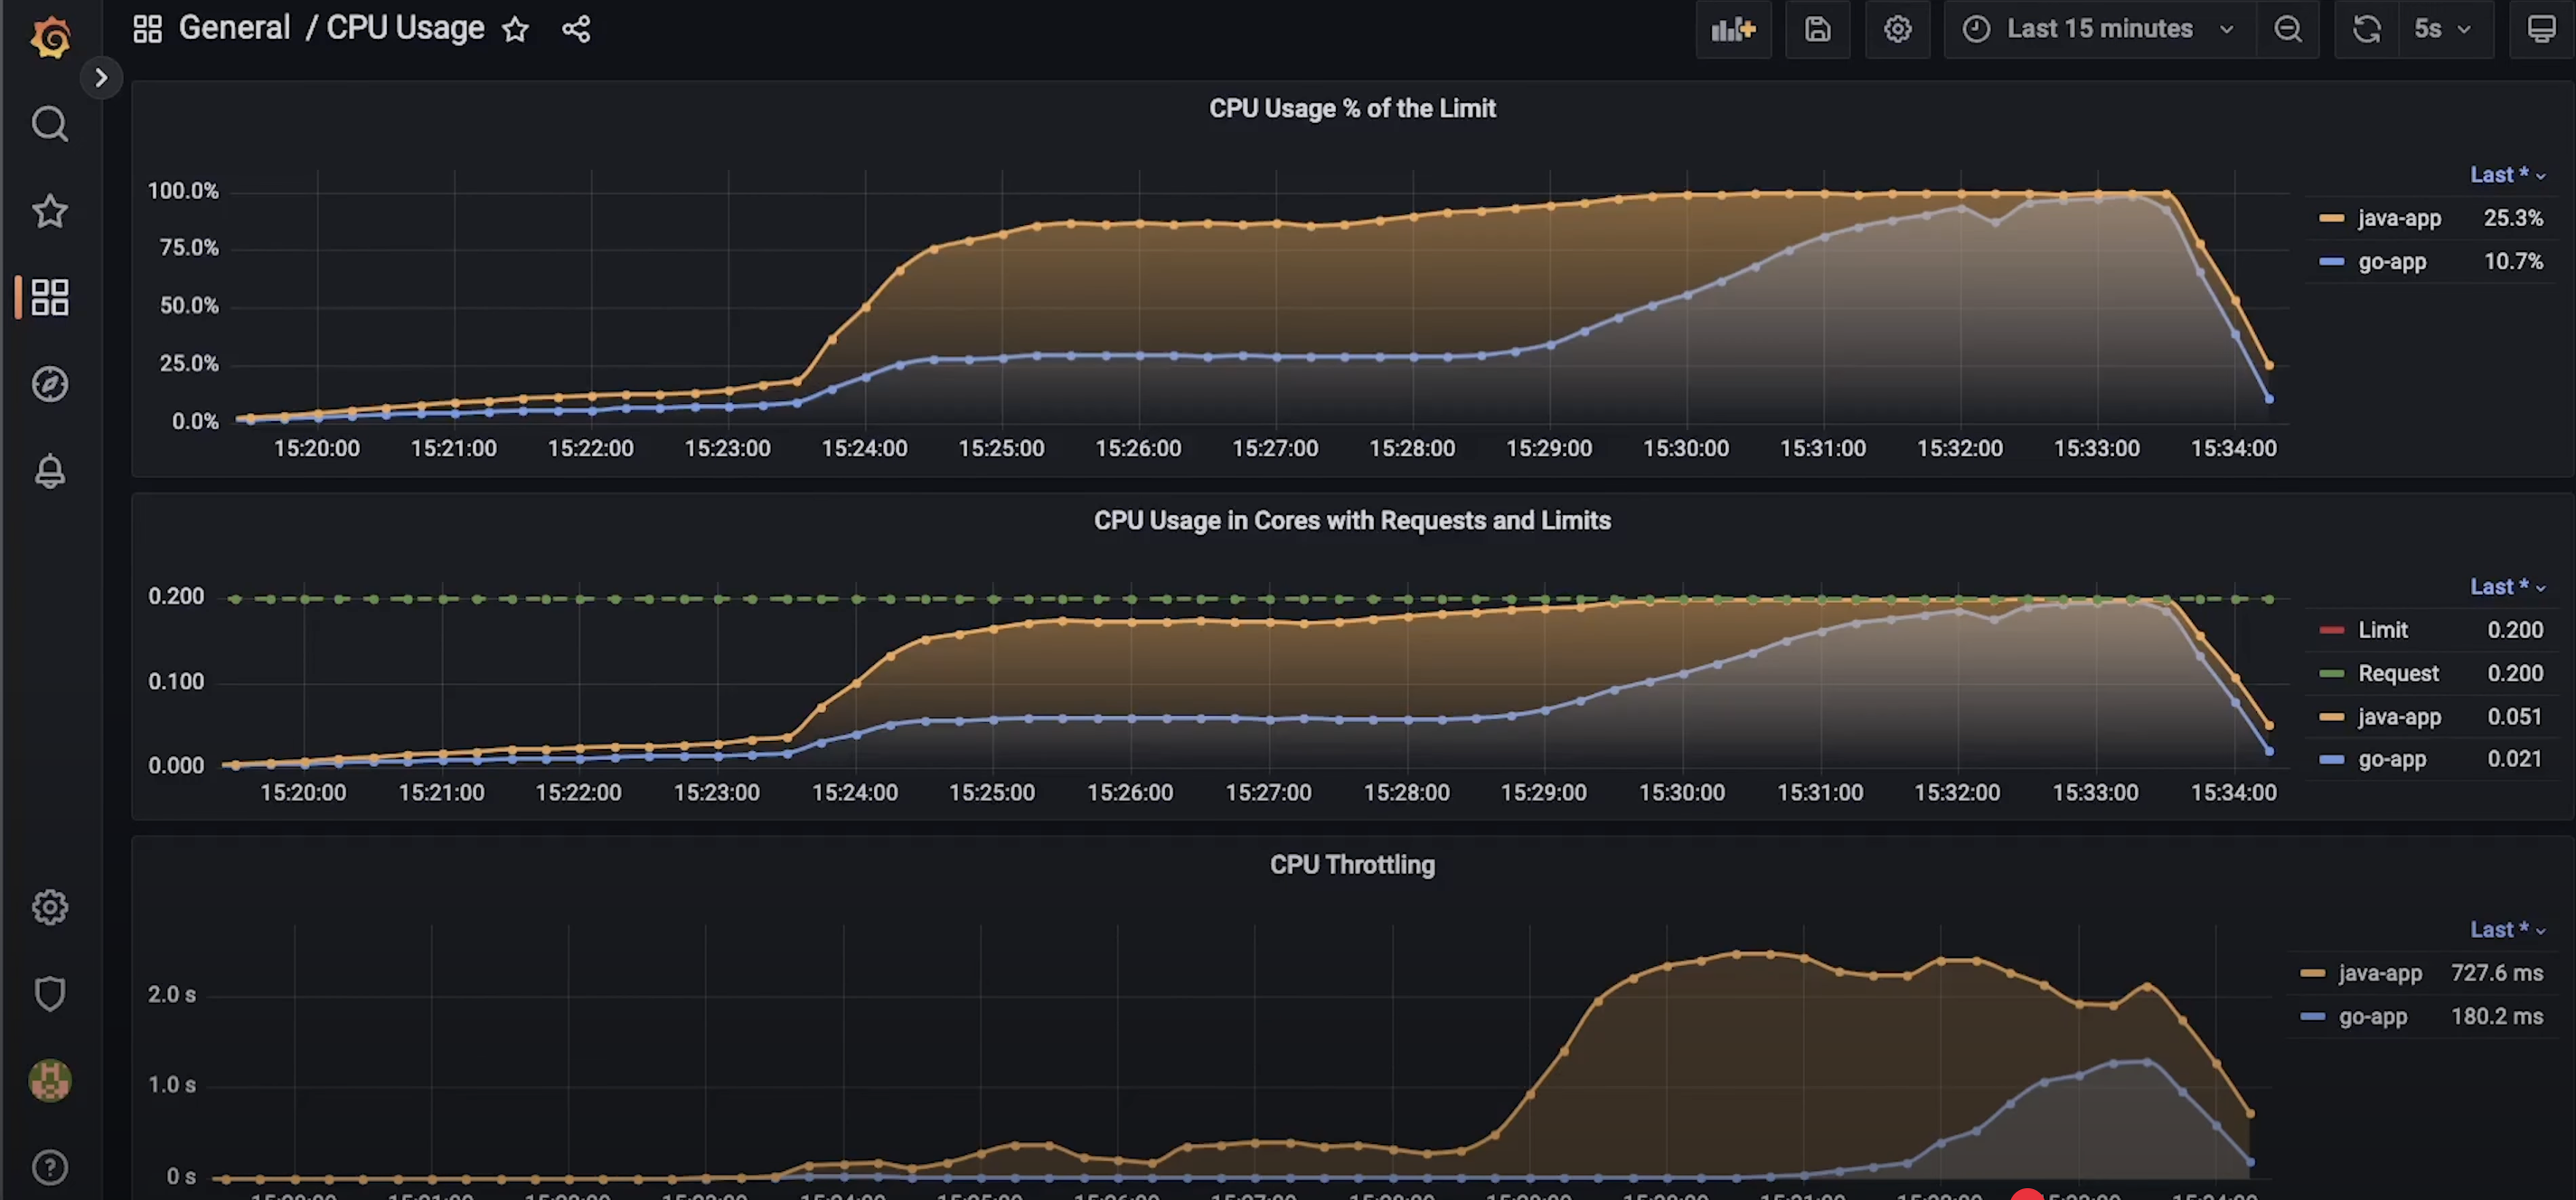Image resolution: width=2576 pixels, height=1200 pixels.
Task: Open CPU Throttling panel title menu
Action: (x=1351, y=864)
